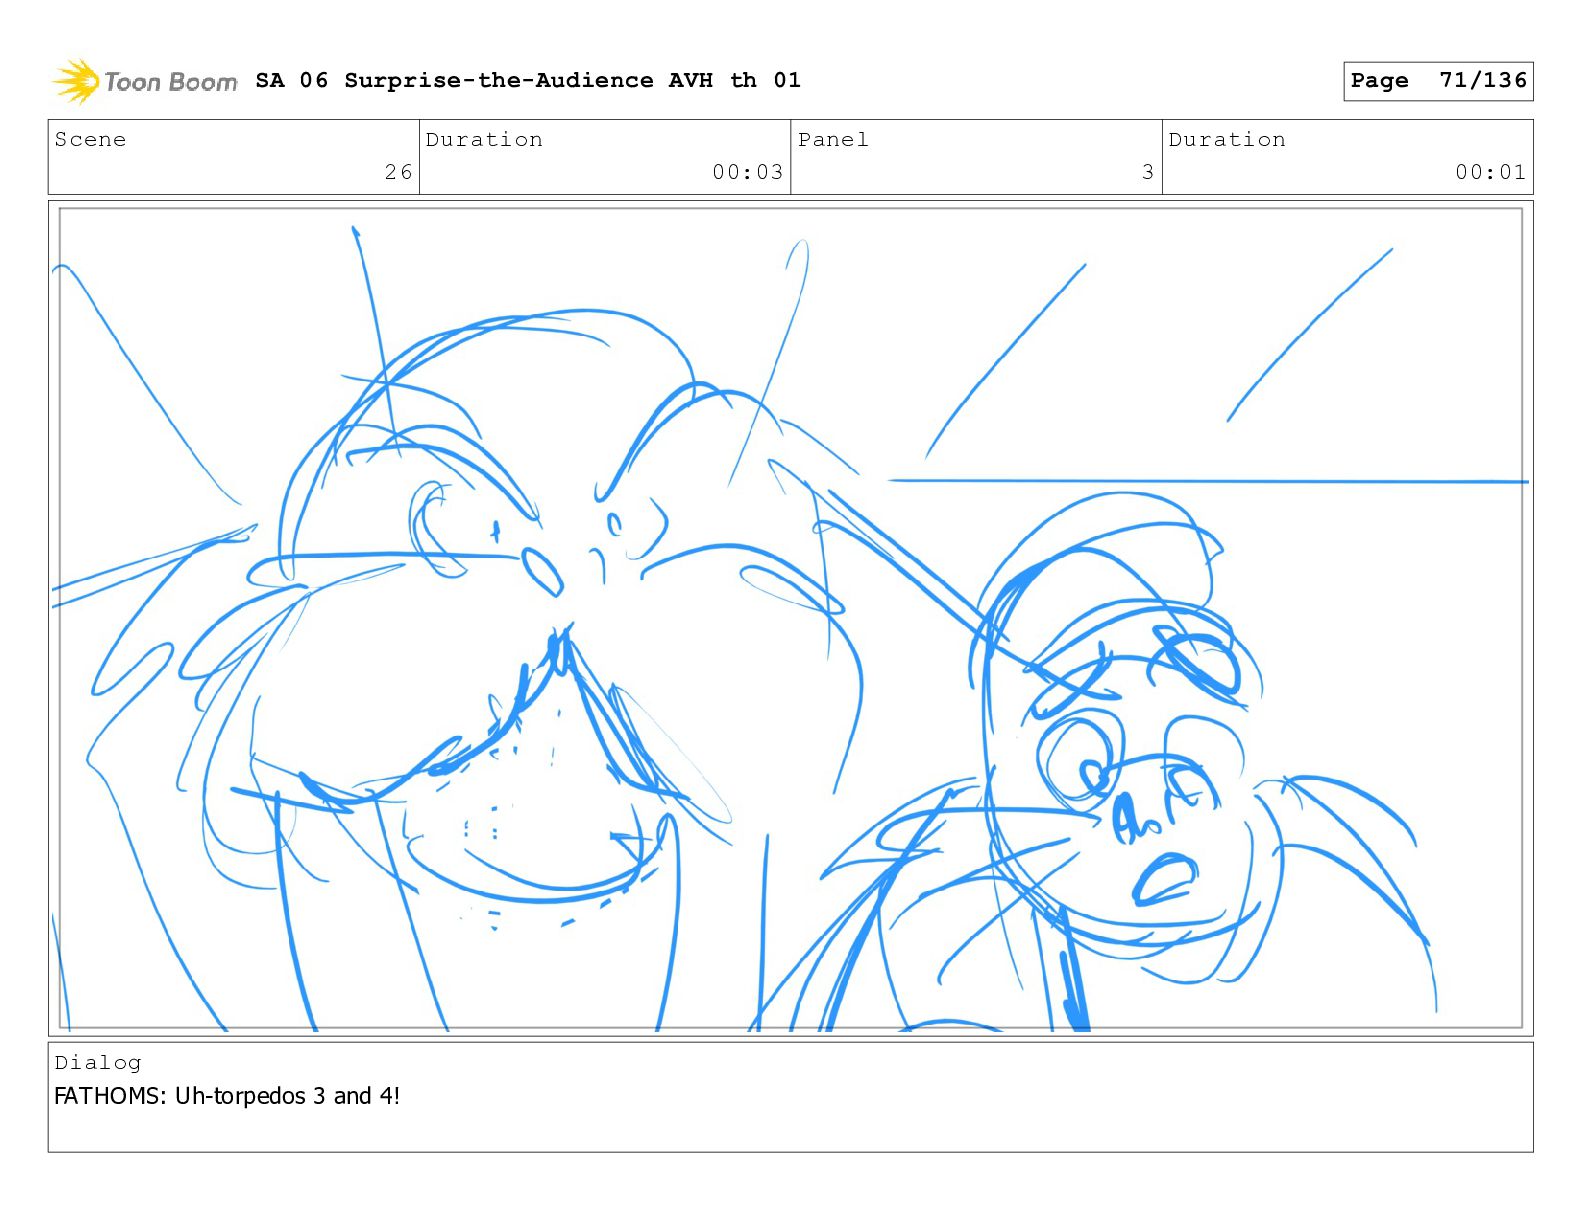Click the 'Panel' header label
This screenshot has height=1224, width=1584.
tap(833, 140)
